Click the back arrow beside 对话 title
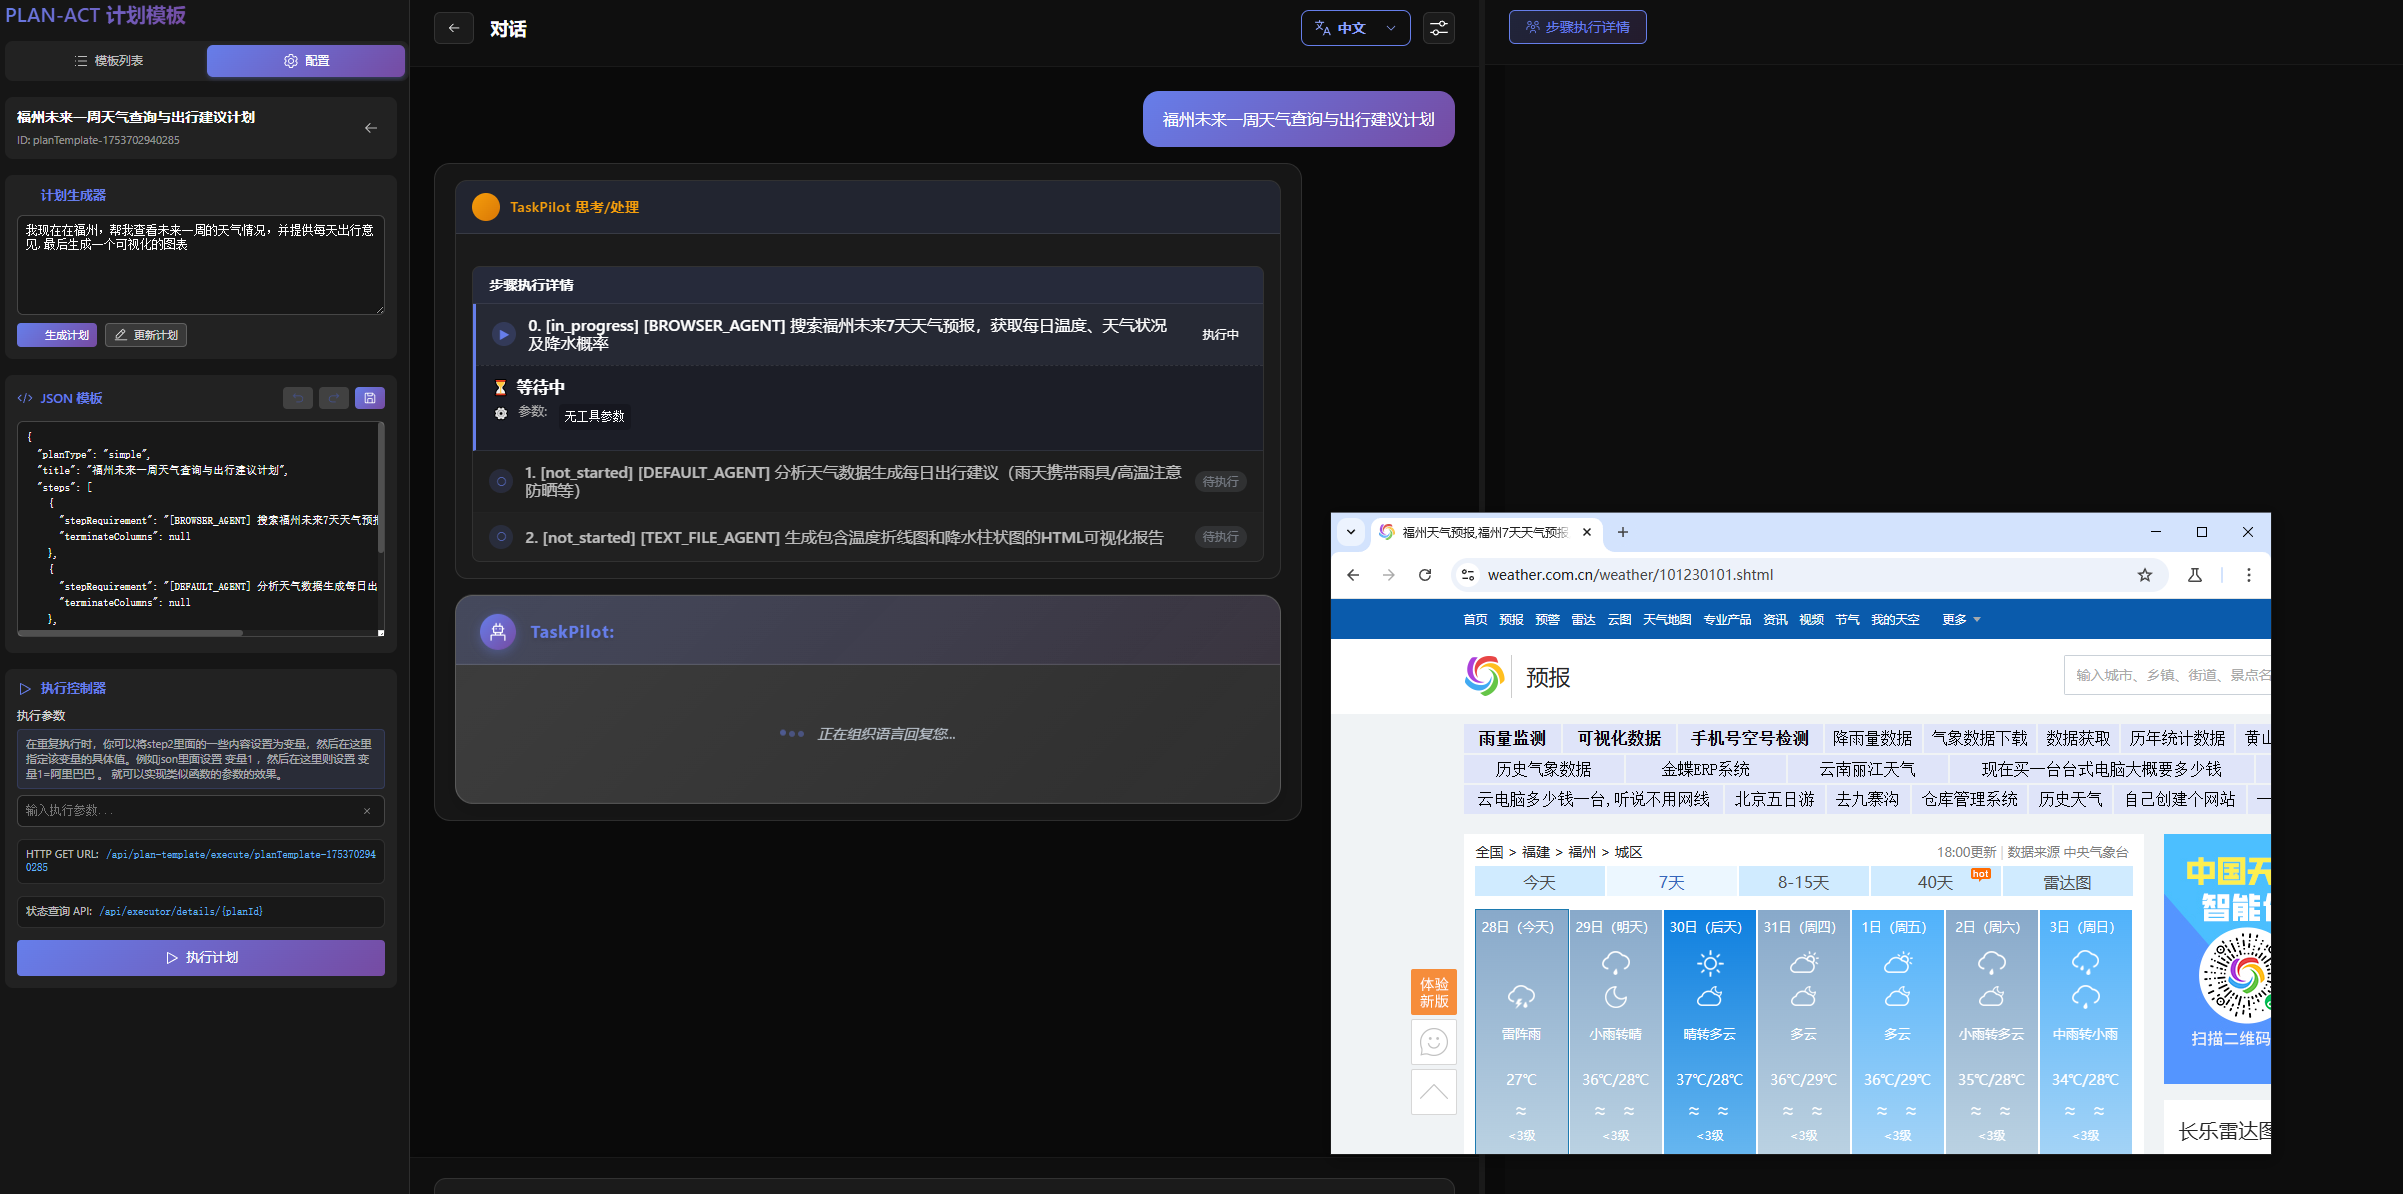 tap(453, 28)
